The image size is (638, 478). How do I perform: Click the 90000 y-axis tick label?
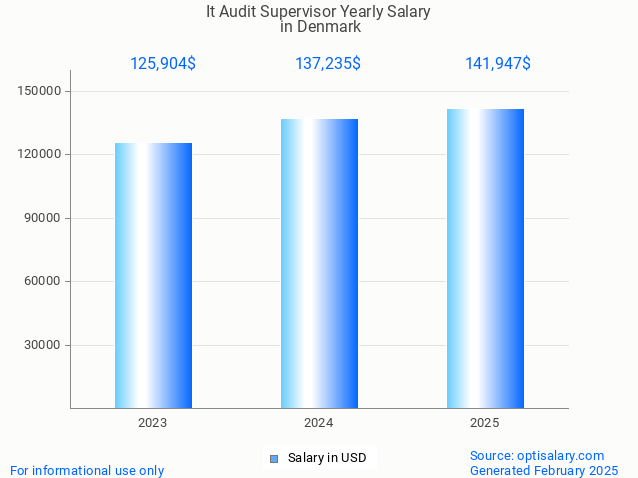44,218
